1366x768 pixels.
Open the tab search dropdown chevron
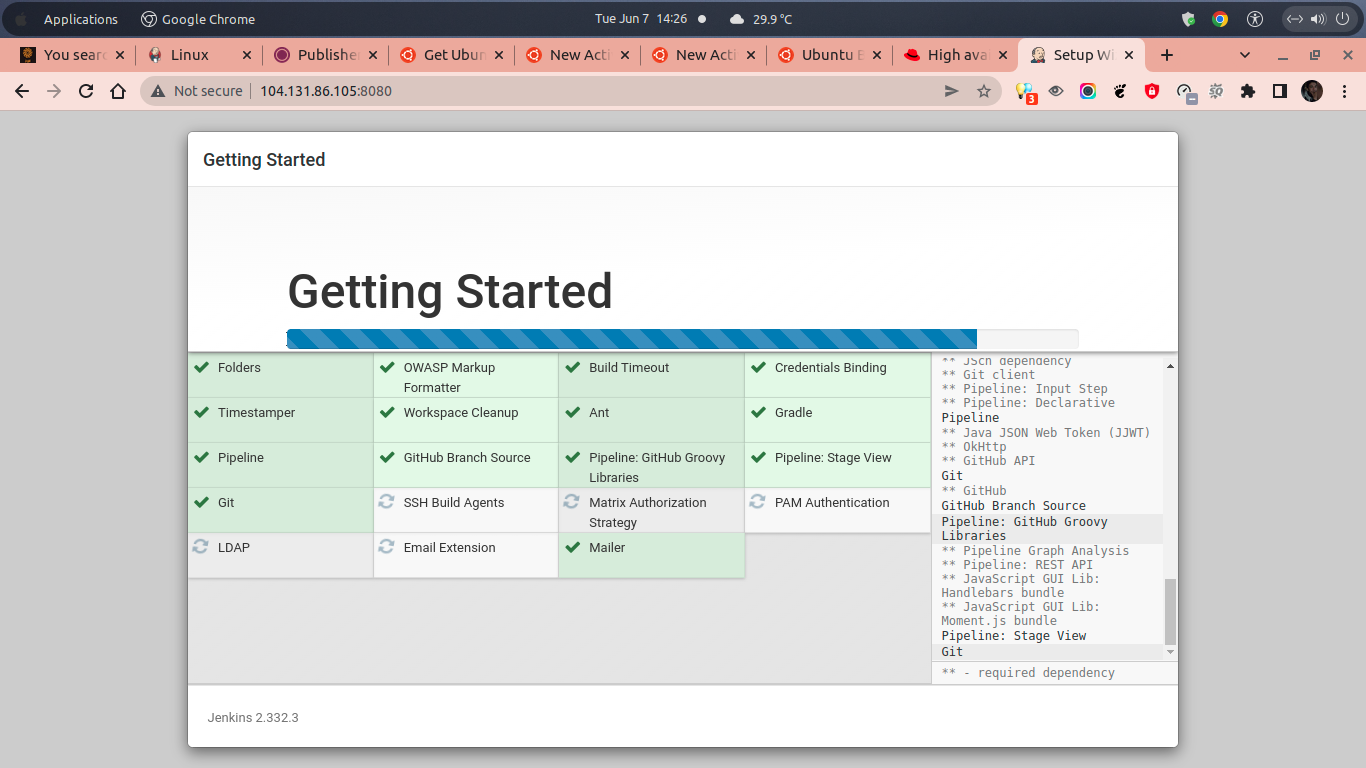coord(1245,55)
